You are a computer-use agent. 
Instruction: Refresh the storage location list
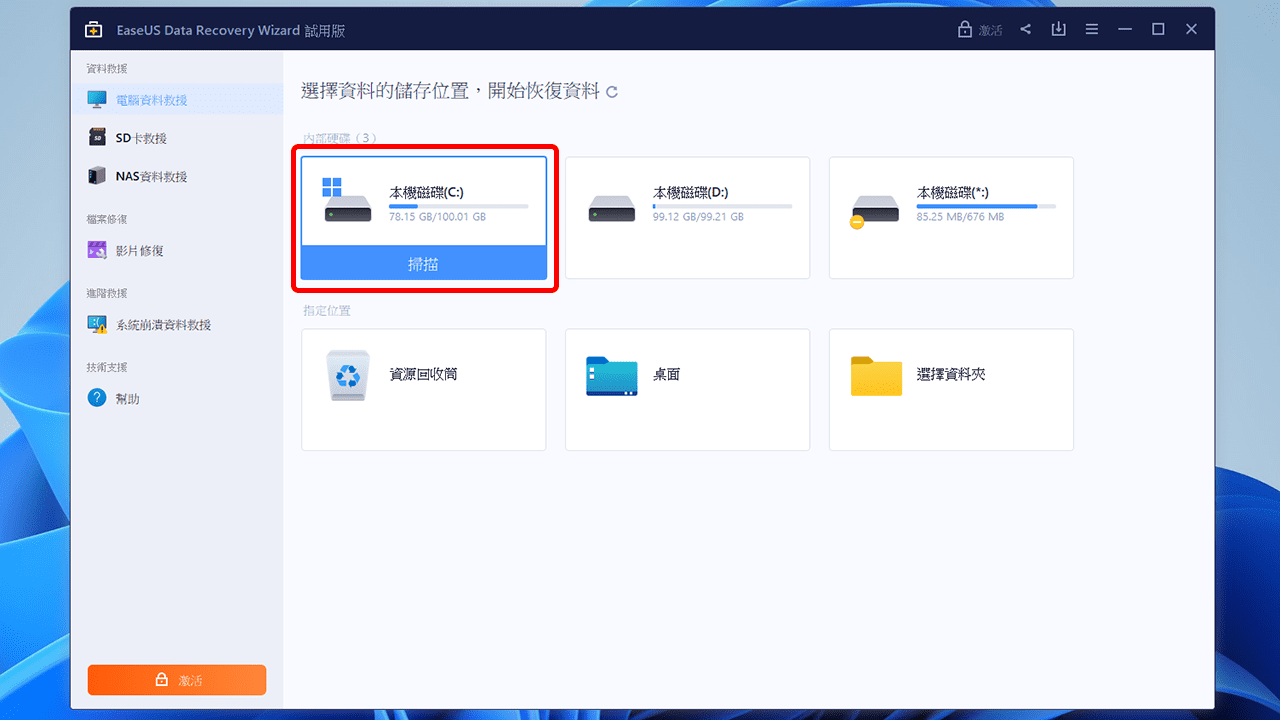[x=610, y=91]
